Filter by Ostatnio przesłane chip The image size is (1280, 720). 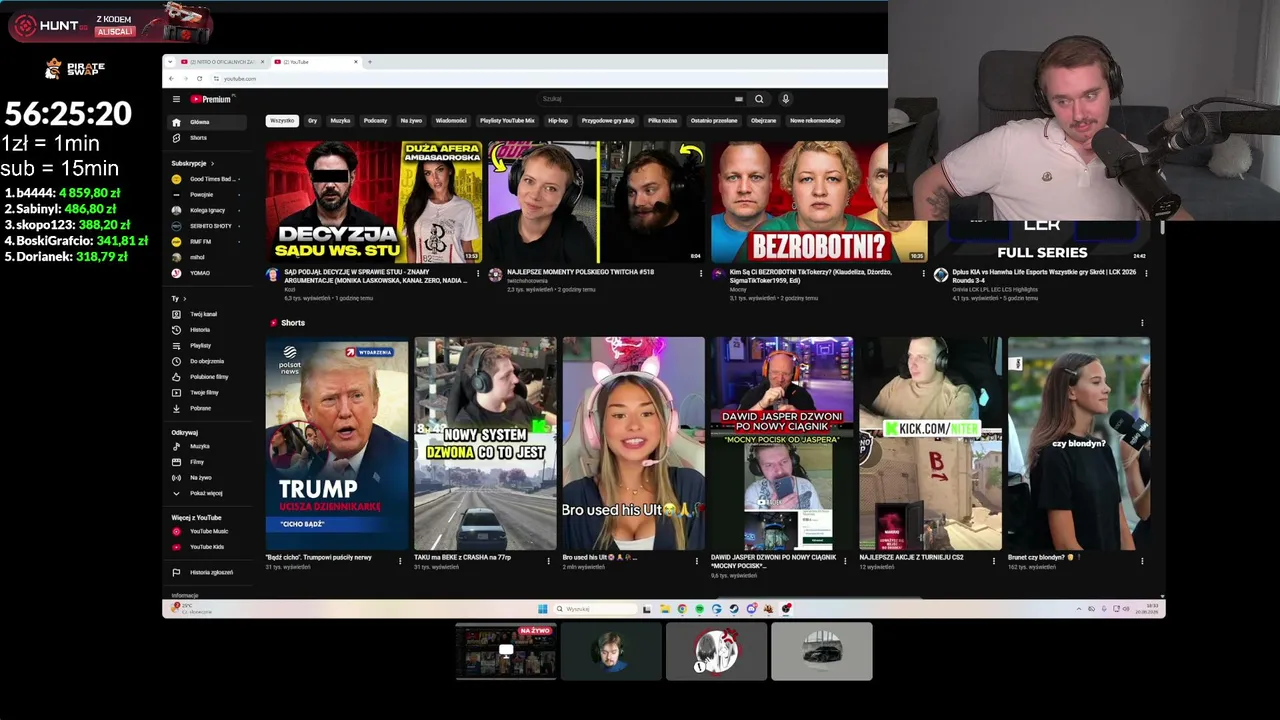coord(714,121)
